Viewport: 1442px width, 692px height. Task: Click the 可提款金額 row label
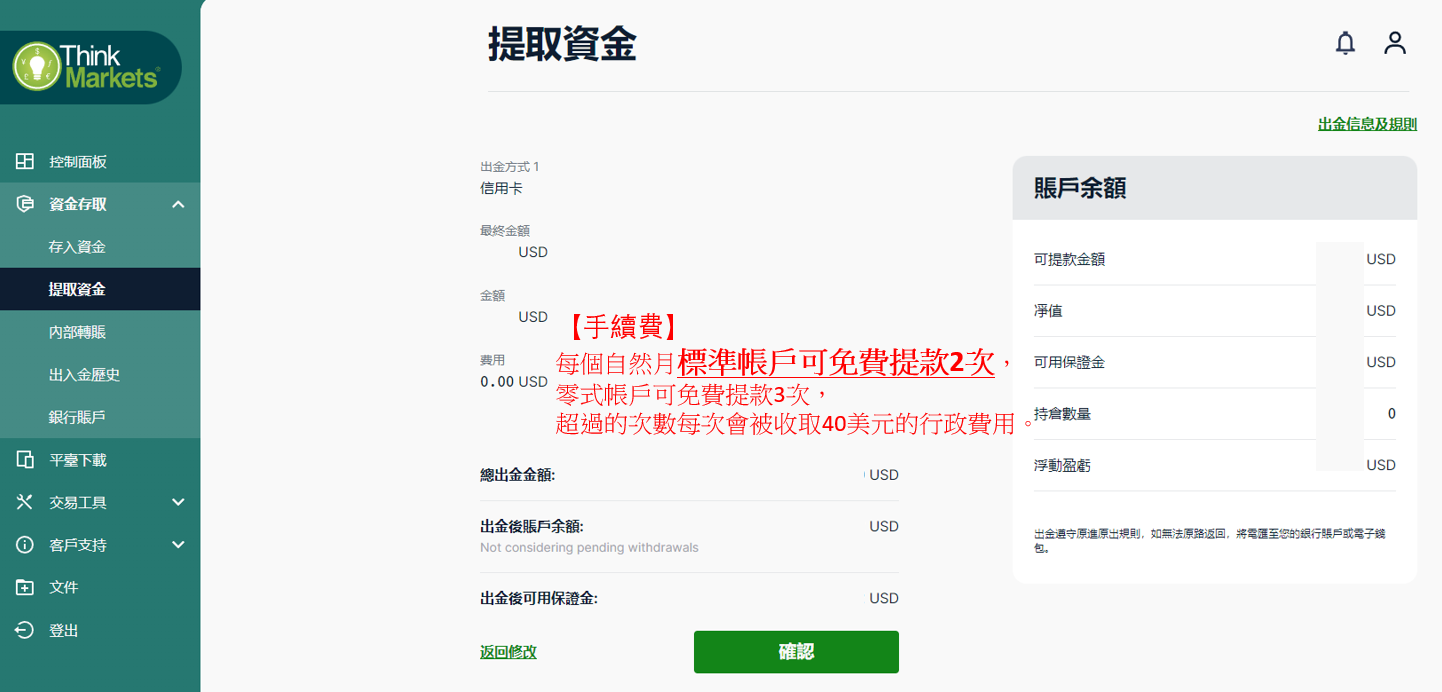pyautogui.click(x=1069, y=259)
